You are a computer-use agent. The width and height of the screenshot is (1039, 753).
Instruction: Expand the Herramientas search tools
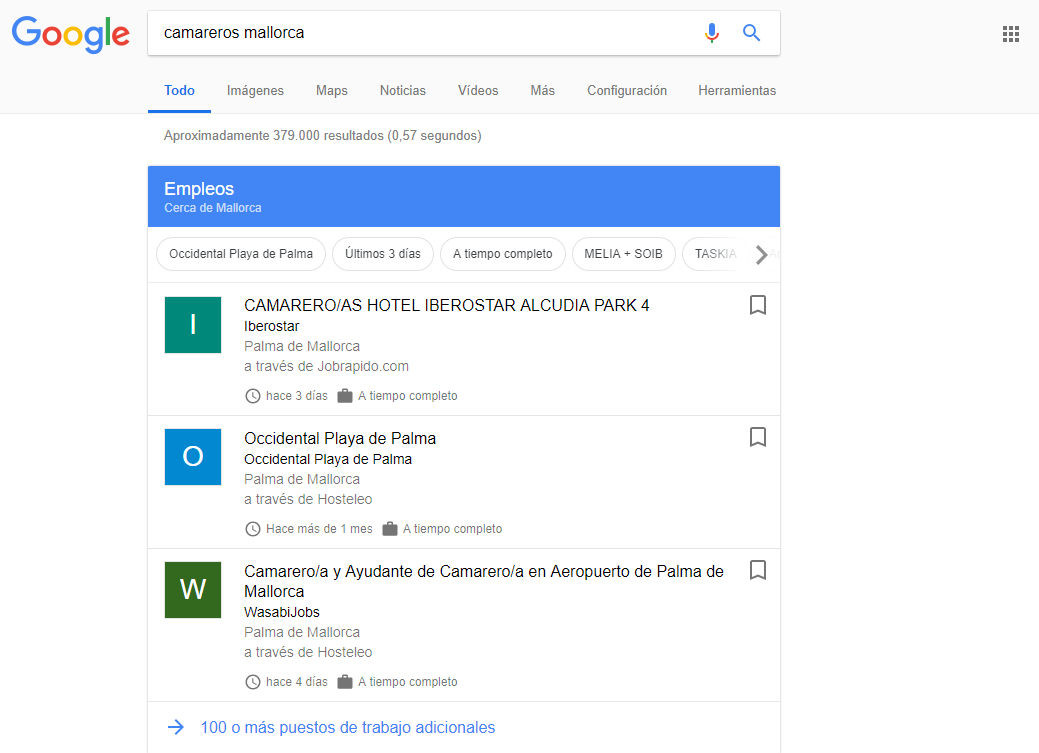pyautogui.click(x=736, y=90)
